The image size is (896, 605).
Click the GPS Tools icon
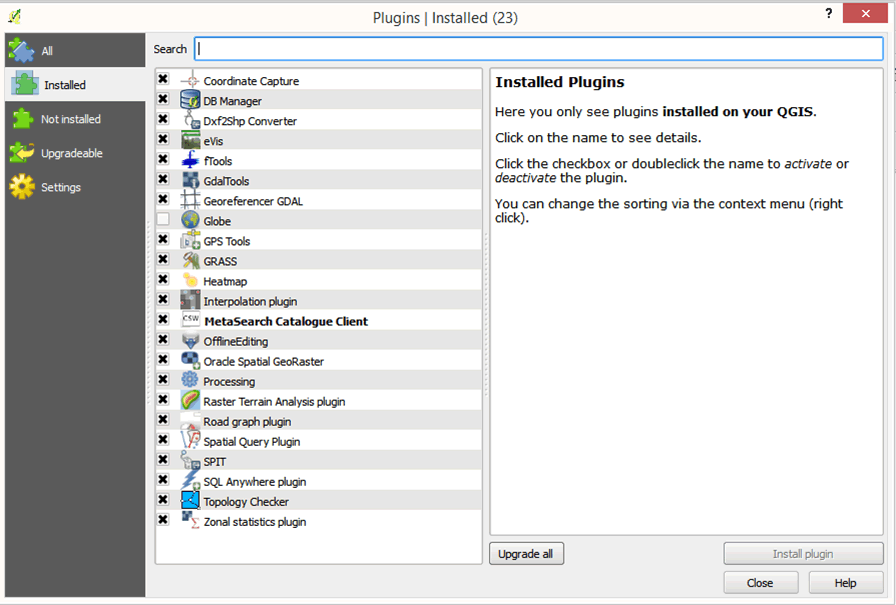(x=190, y=241)
